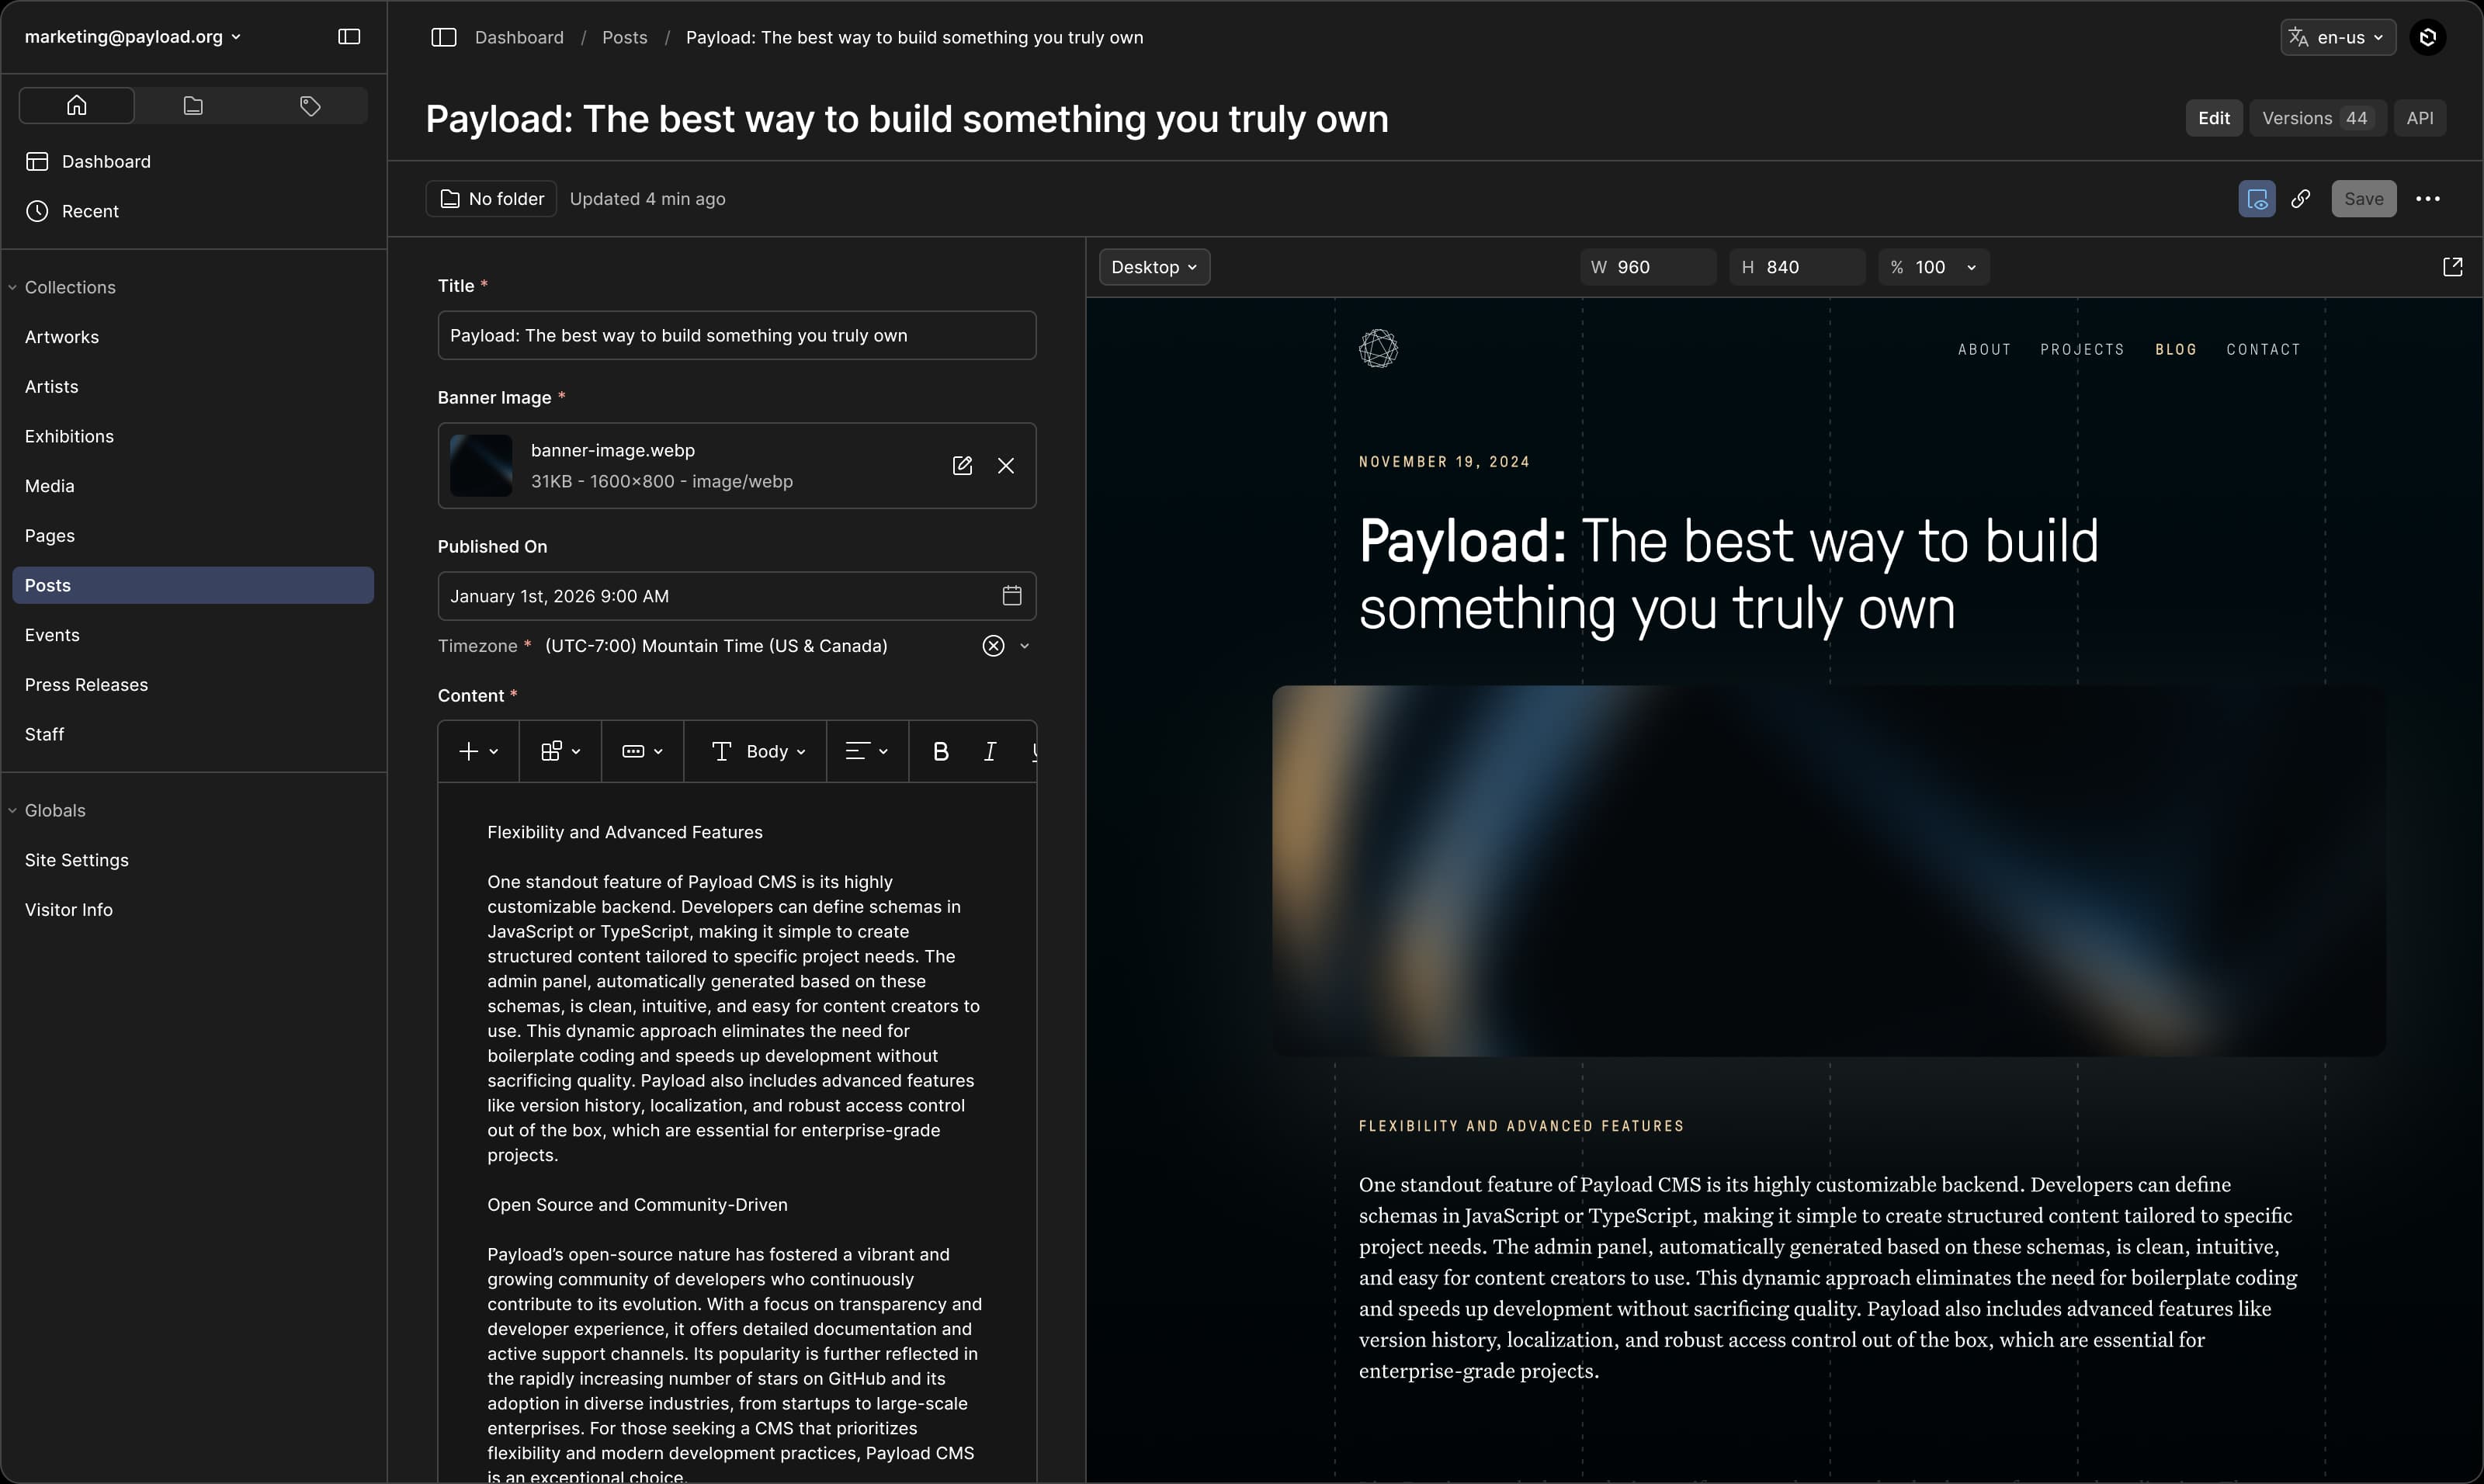The height and width of the screenshot is (1484, 2484).
Task: Open the inline blocks dropdown in toolbar
Action: coord(642,751)
